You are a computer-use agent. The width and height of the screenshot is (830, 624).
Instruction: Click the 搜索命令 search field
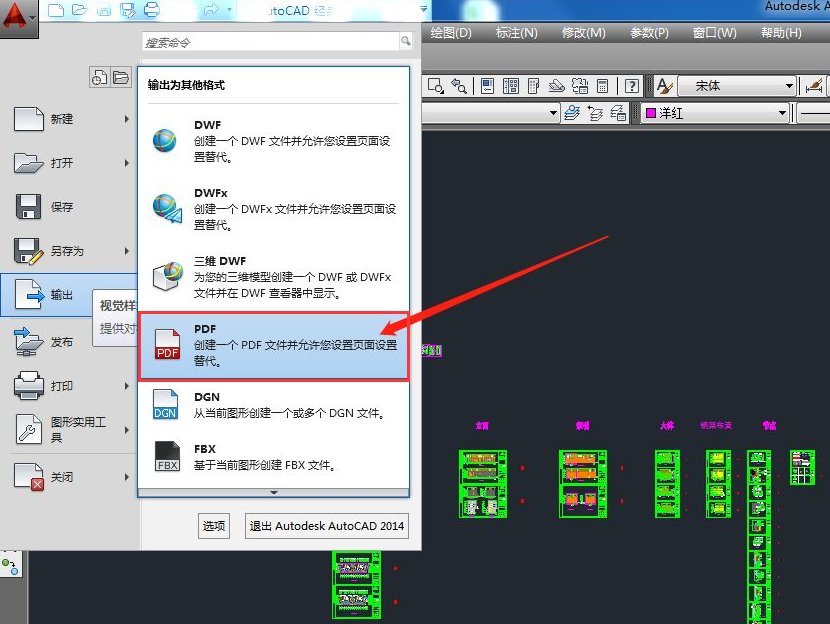271,42
